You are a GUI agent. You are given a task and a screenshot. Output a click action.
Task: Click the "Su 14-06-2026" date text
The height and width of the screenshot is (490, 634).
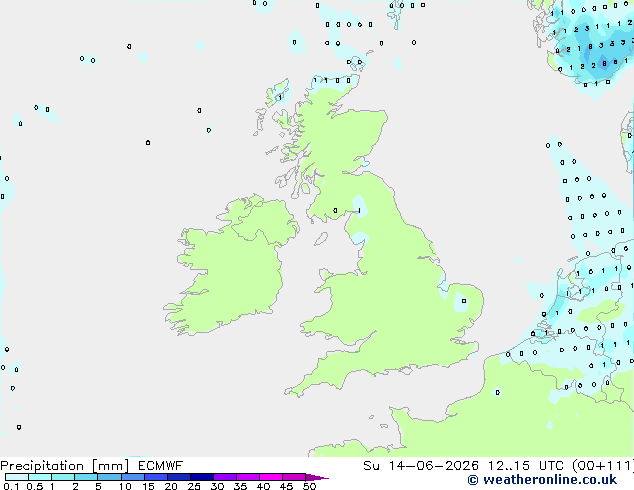421,466
